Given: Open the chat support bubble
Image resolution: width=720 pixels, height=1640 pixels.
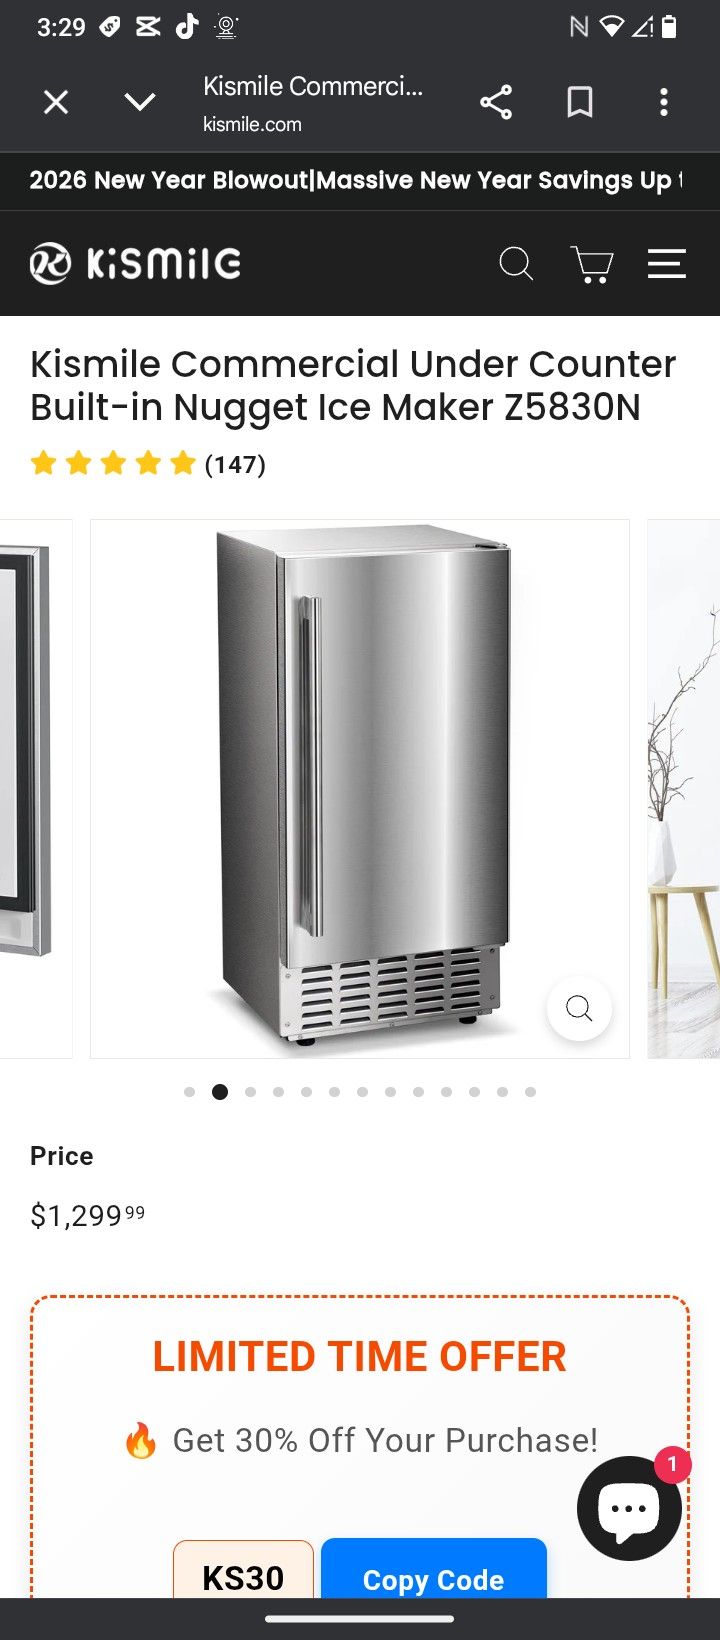Looking at the screenshot, I should 629,1508.
